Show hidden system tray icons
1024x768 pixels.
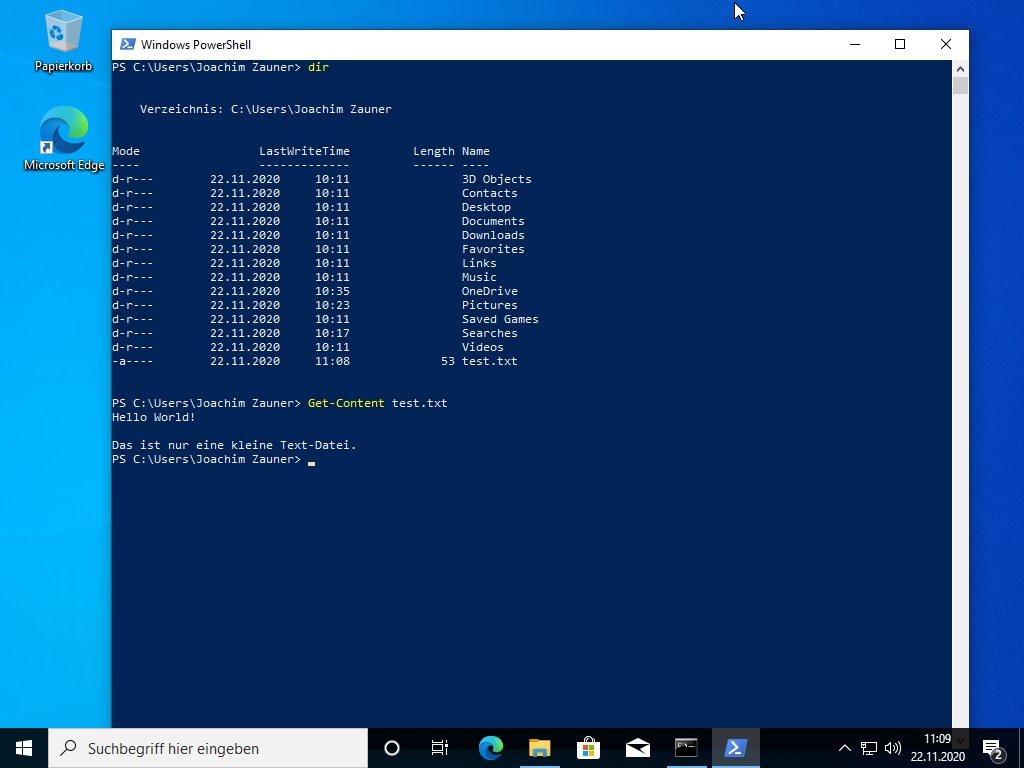click(x=844, y=748)
